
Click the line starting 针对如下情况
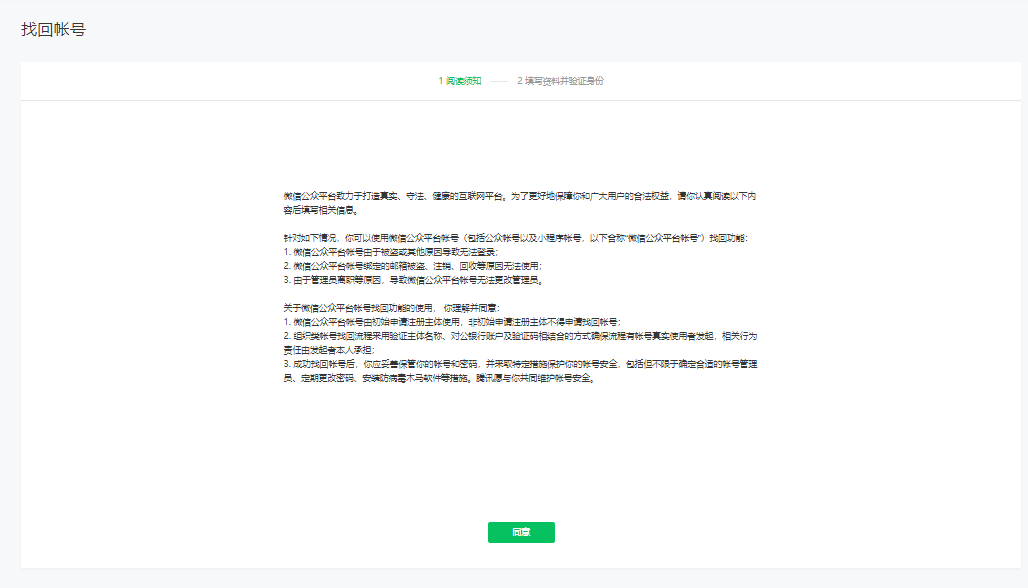point(515,238)
